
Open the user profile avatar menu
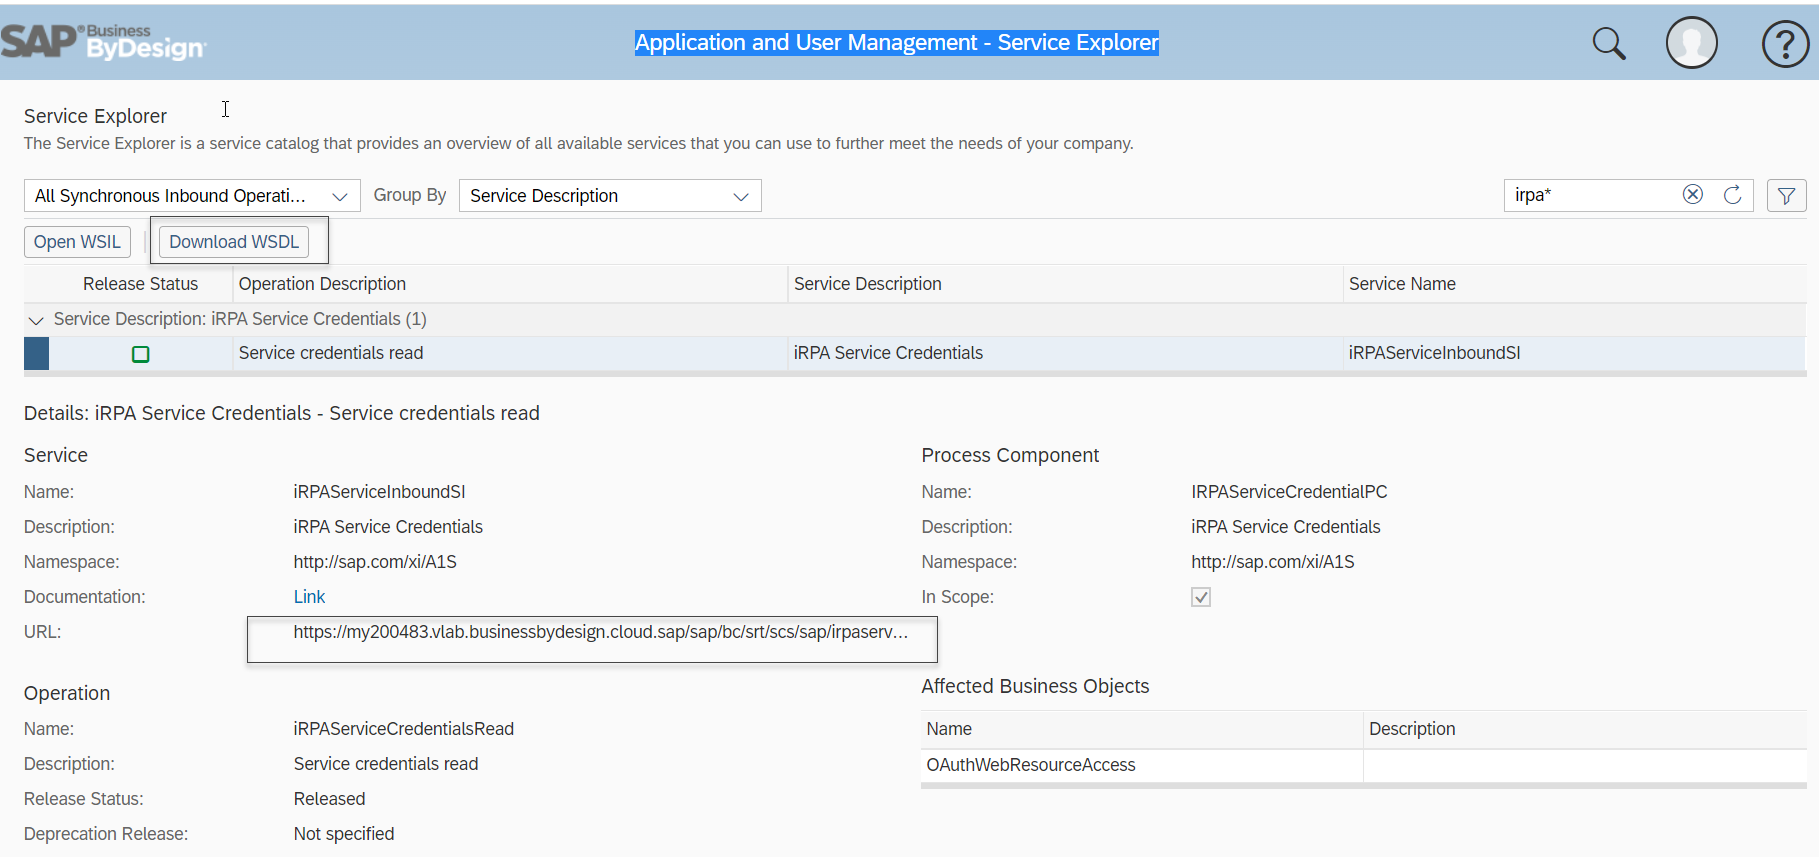pyautogui.click(x=1691, y=43)
